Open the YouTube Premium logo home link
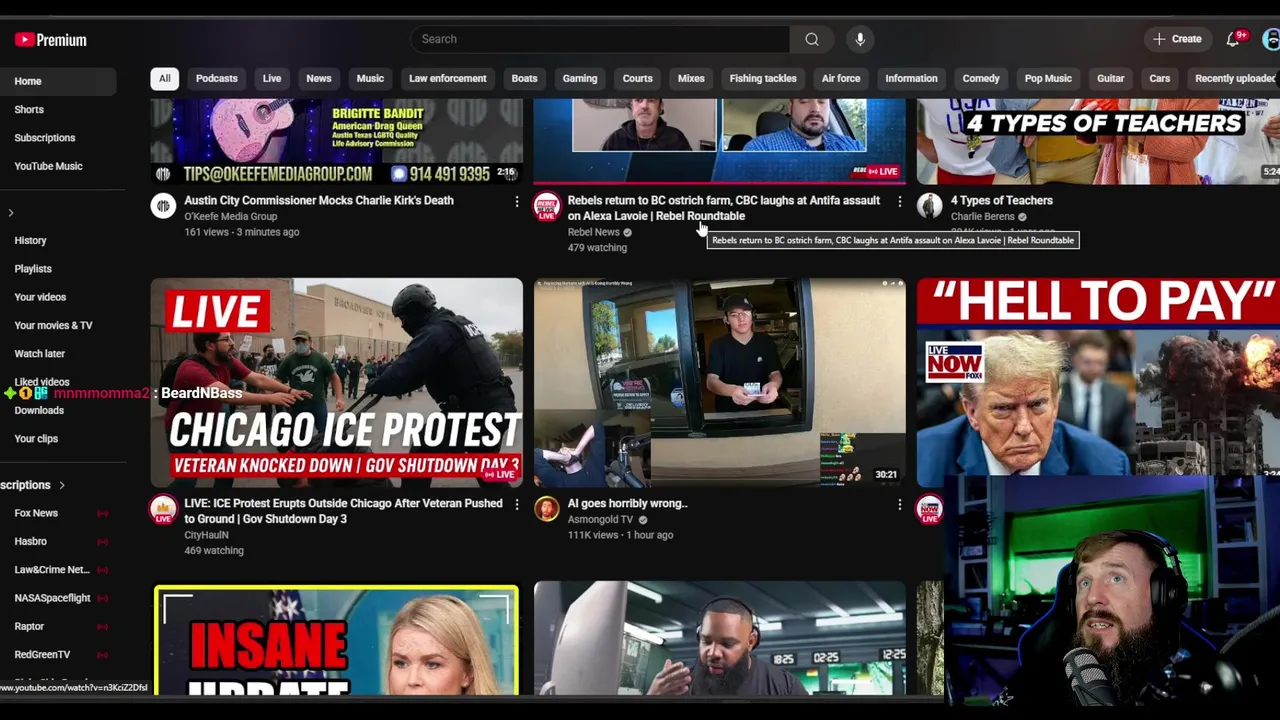Screen dimensions: 1280x720 pos(51,40)
